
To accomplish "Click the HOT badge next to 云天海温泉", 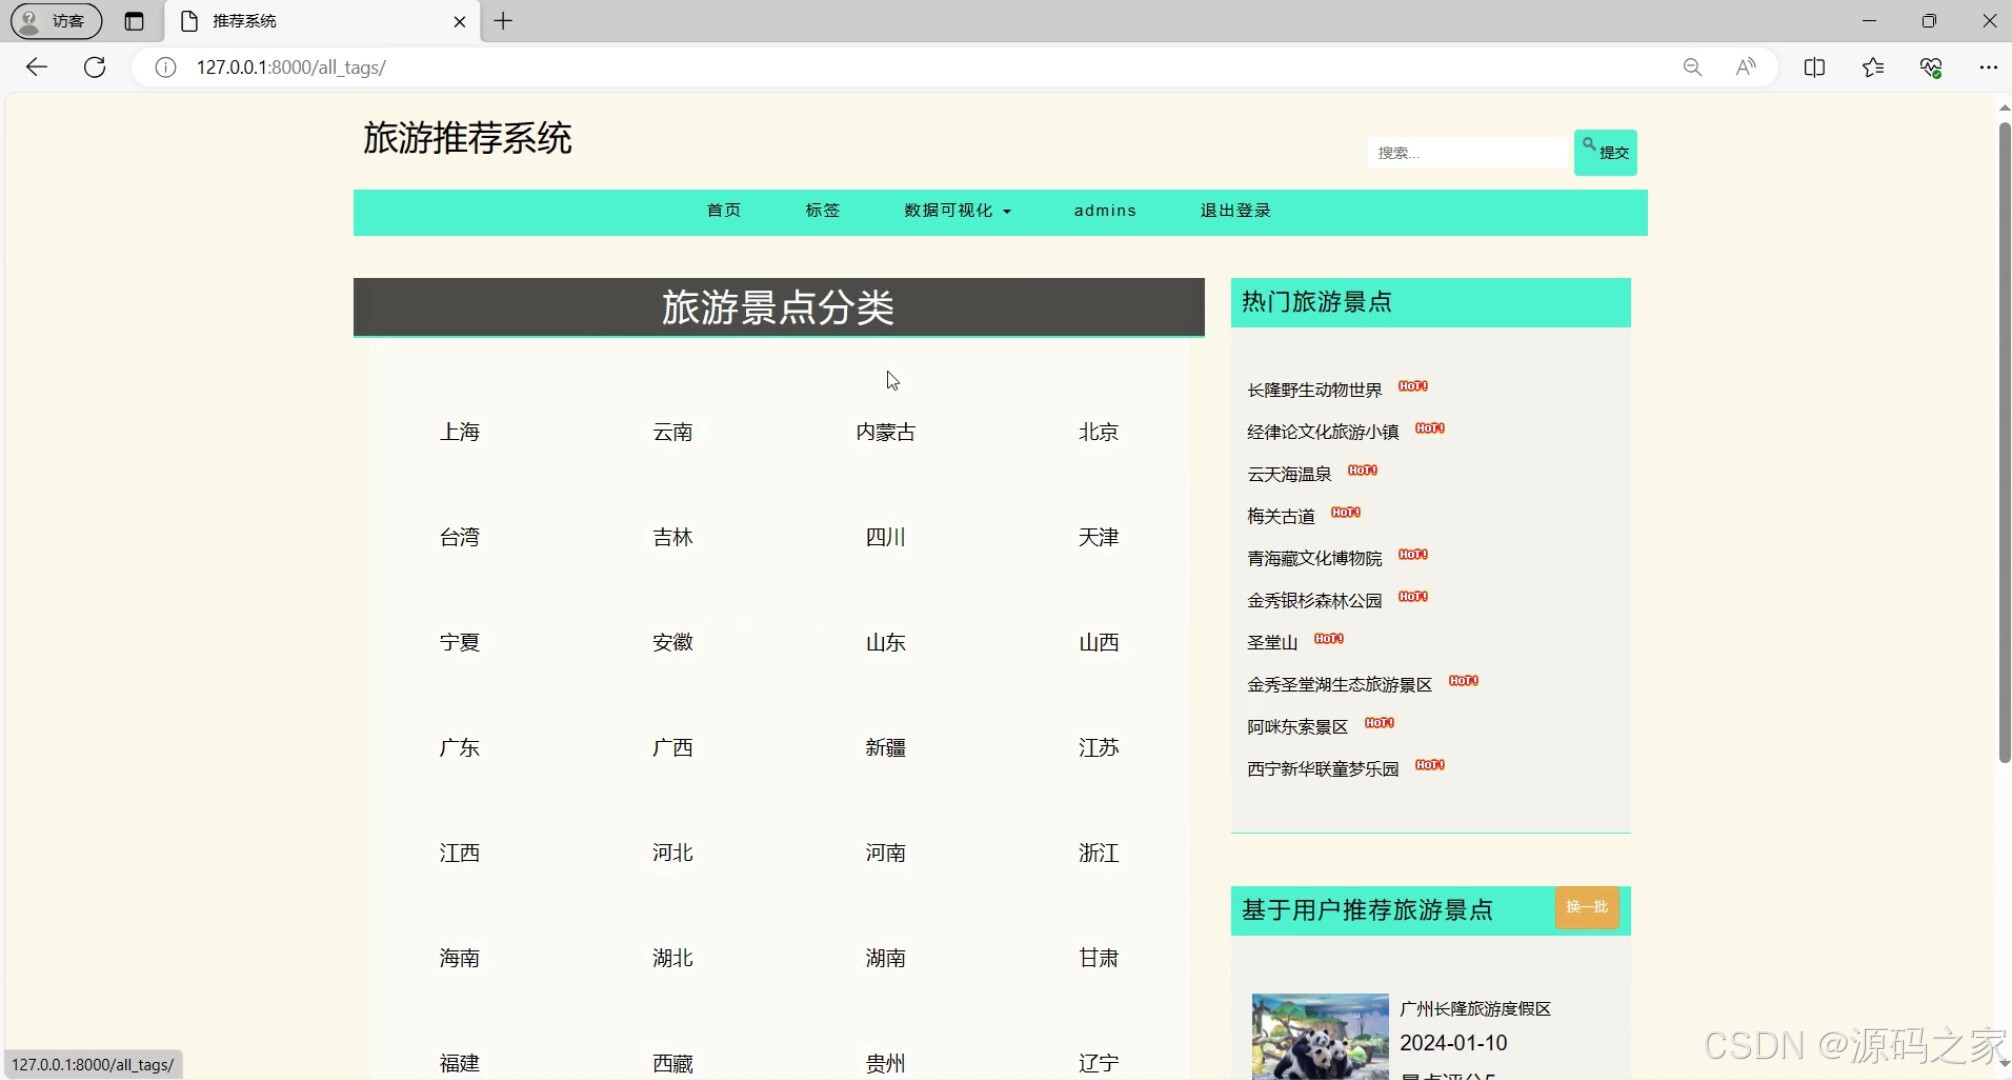I will [1362, 470].
